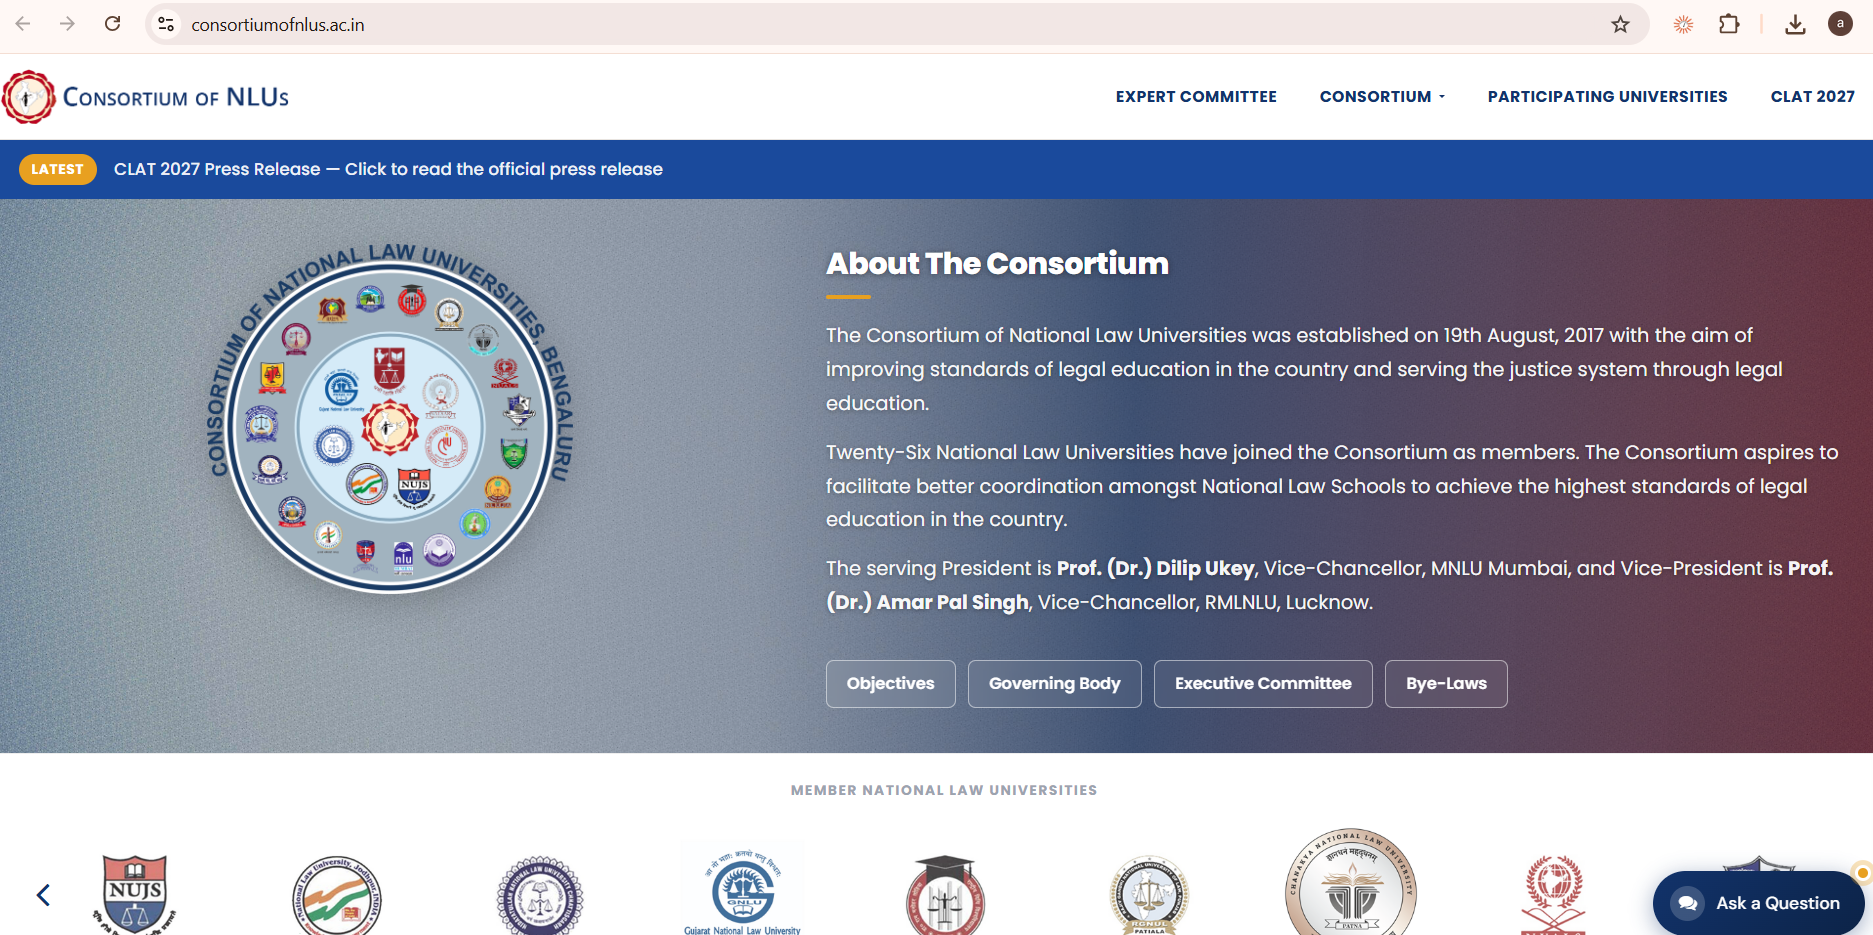Click the previous arrow of university carousel
1873x935 pixels.
[43, 895]
